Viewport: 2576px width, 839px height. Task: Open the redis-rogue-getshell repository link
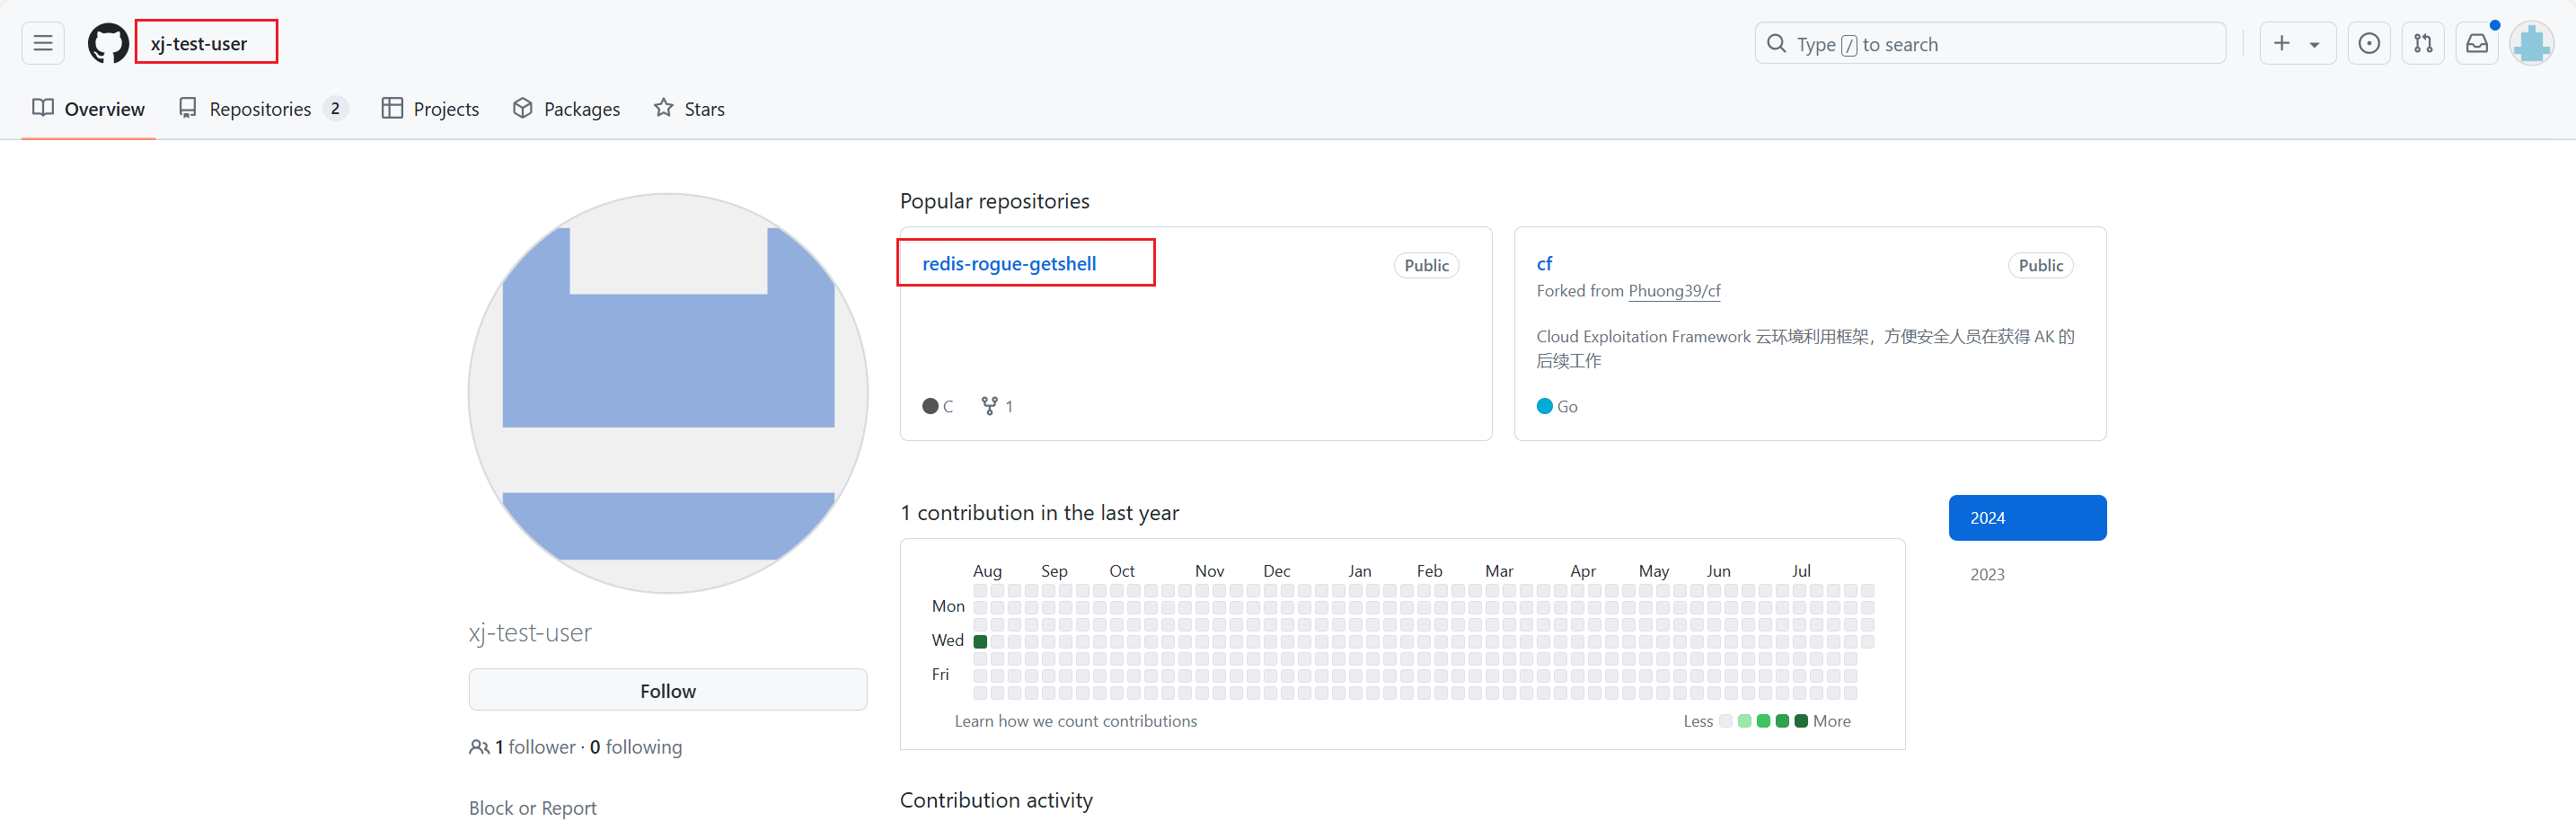[x=1008, y=264]
